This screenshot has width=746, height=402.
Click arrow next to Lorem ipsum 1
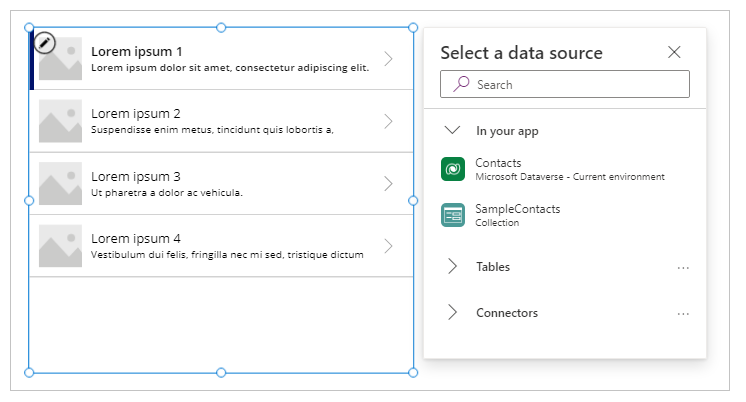pos(389,59)
